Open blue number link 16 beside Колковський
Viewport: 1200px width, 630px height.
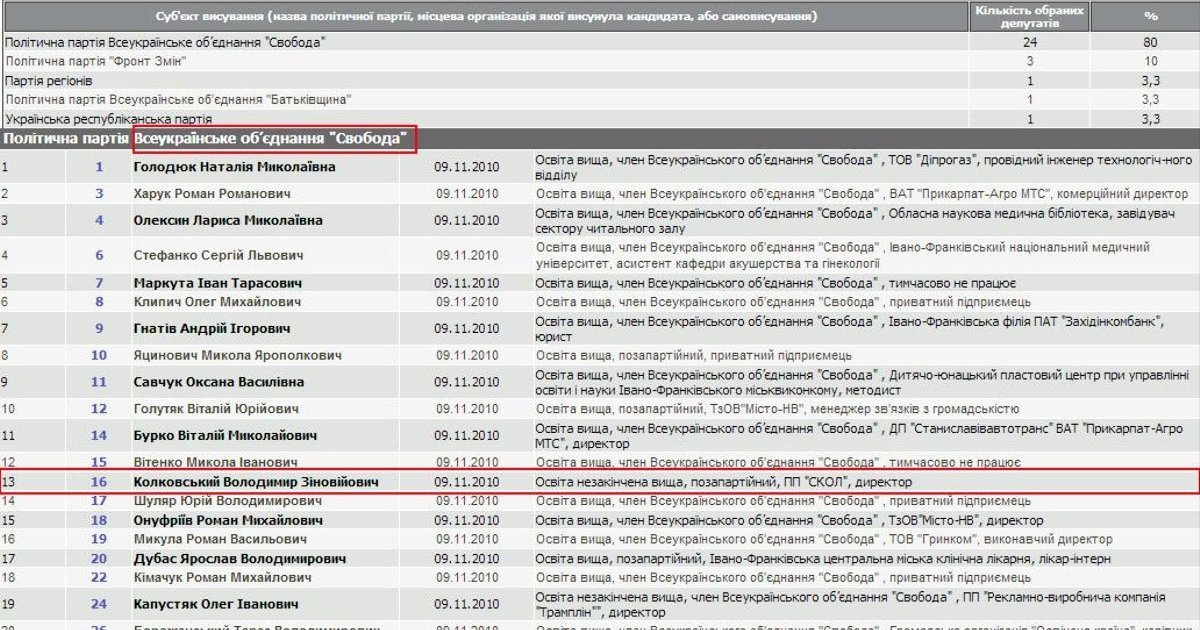click(x=99, y=483)
